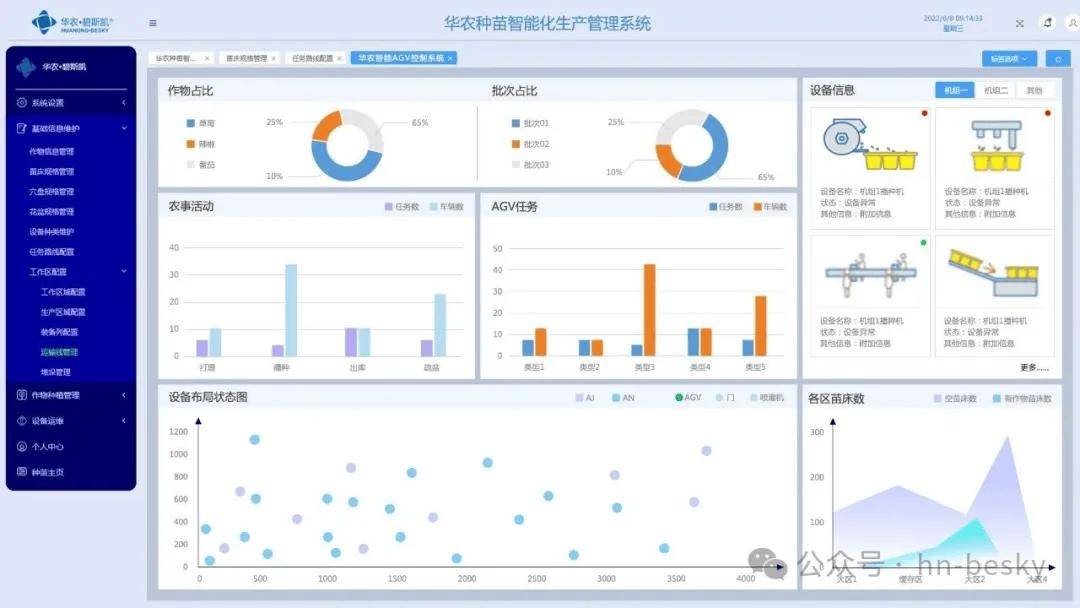This screenshot has width=1080, height=608.
Task: Open 生产区域配置 in the sidebar
Action: click(x=63, y=312)
